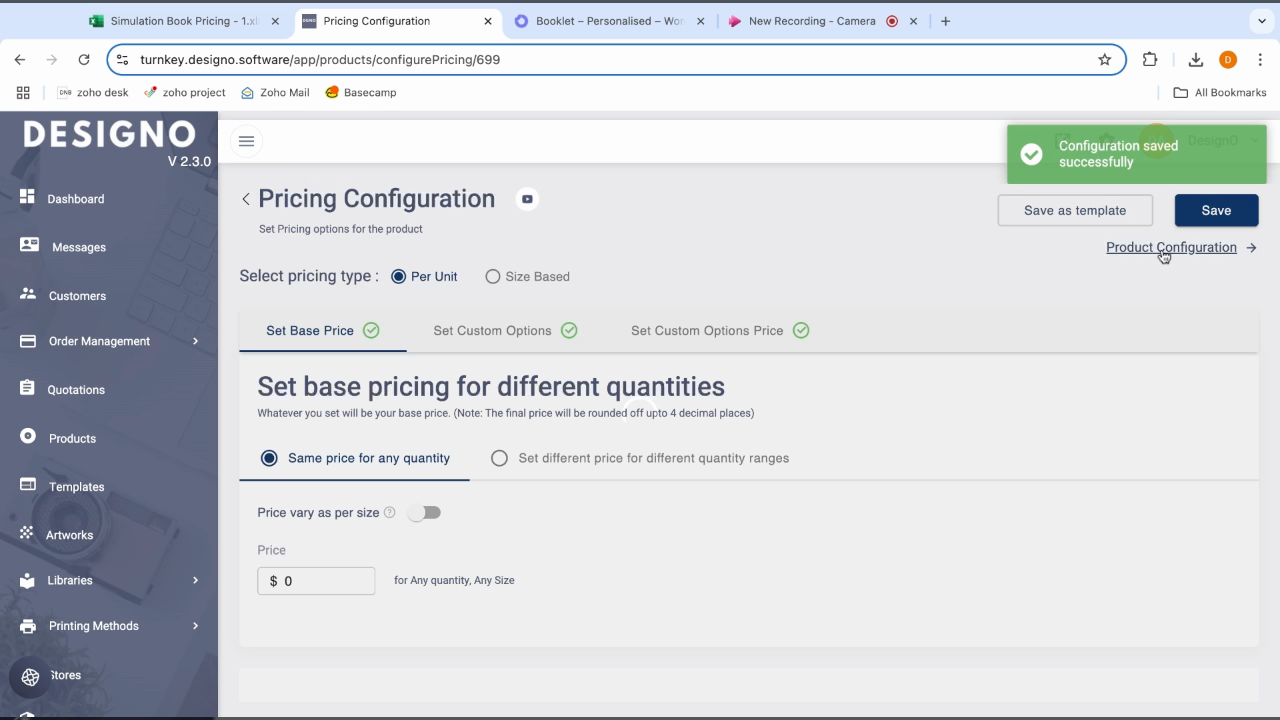
Task: Choose Set different price for different quantity ranges
Action: (499, 458)
